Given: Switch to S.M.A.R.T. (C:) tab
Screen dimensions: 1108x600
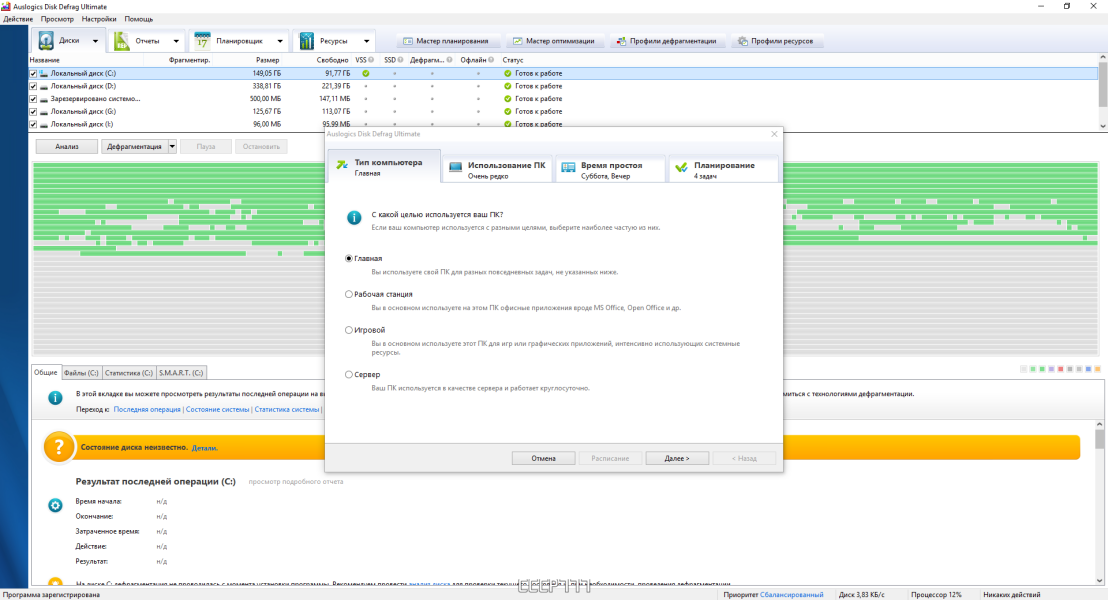Looking at the screenshot, I should [181, 372].
